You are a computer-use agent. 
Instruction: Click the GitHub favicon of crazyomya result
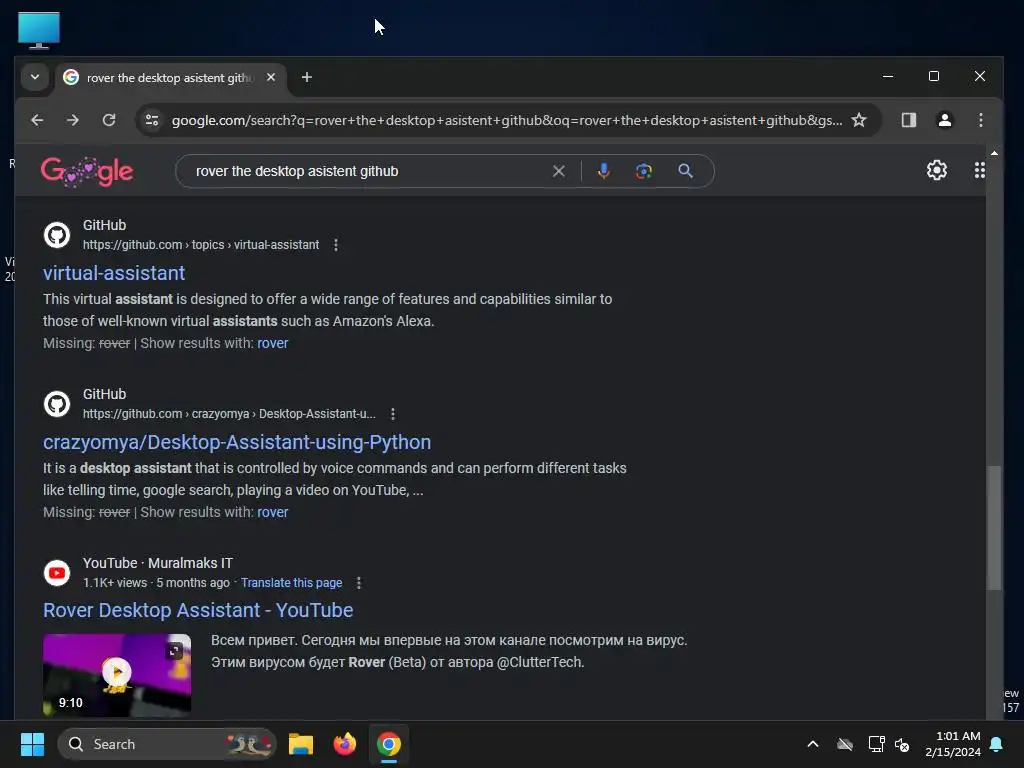57,404
